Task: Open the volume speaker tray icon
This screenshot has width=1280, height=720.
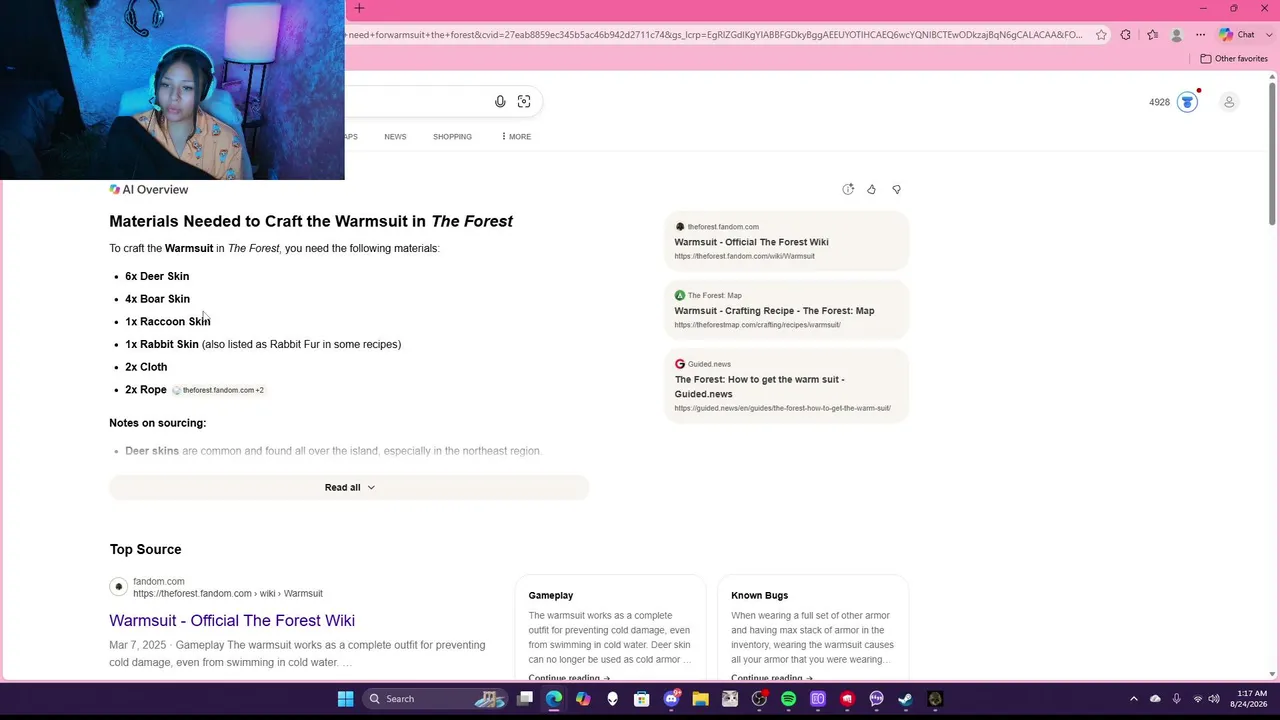Action: click(1214, 699)
